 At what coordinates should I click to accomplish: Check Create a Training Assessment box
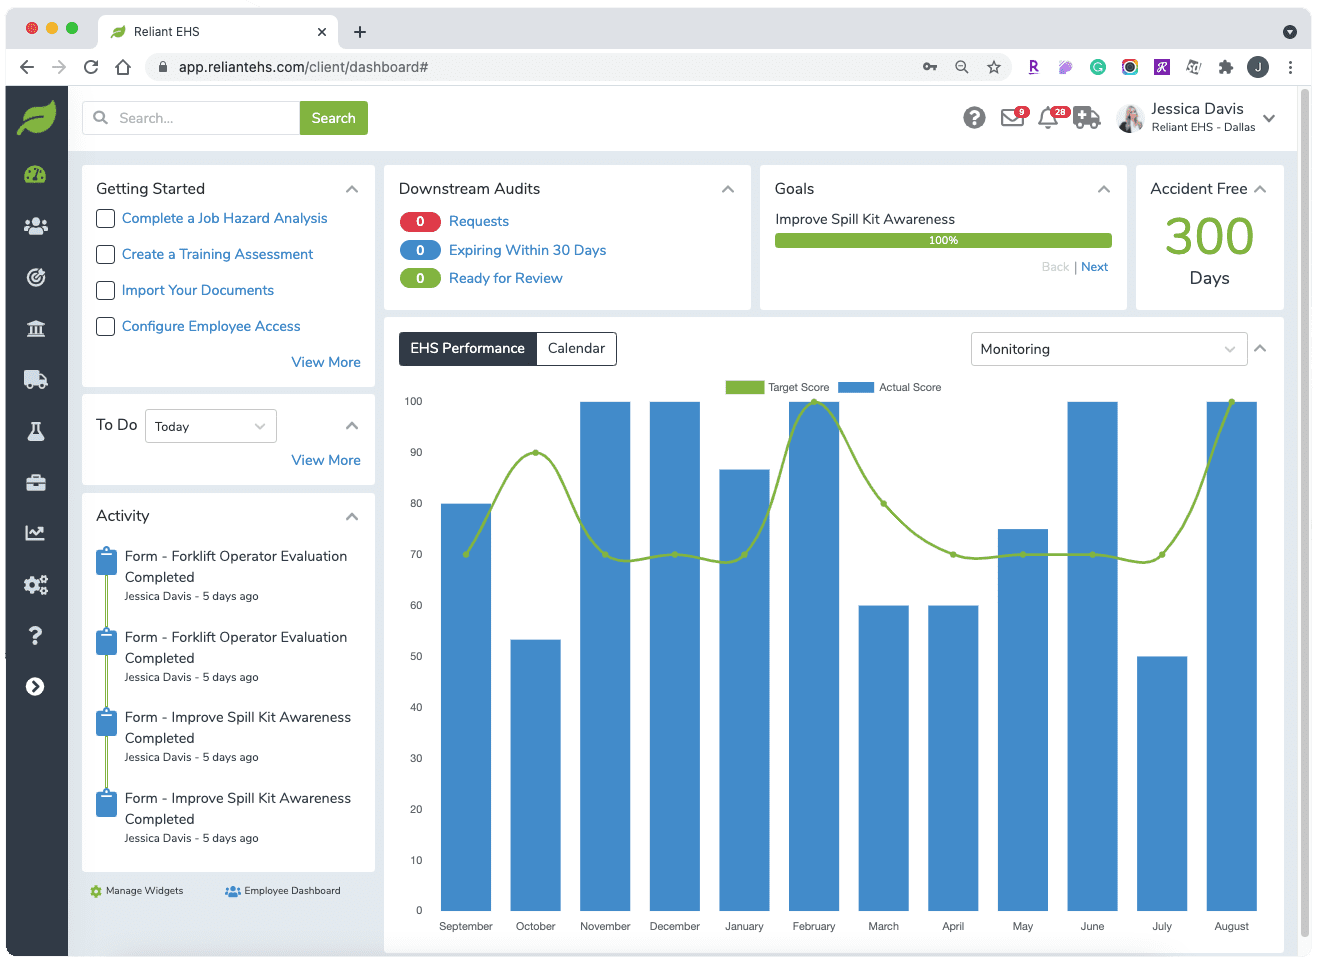click(x=105, y=254)
